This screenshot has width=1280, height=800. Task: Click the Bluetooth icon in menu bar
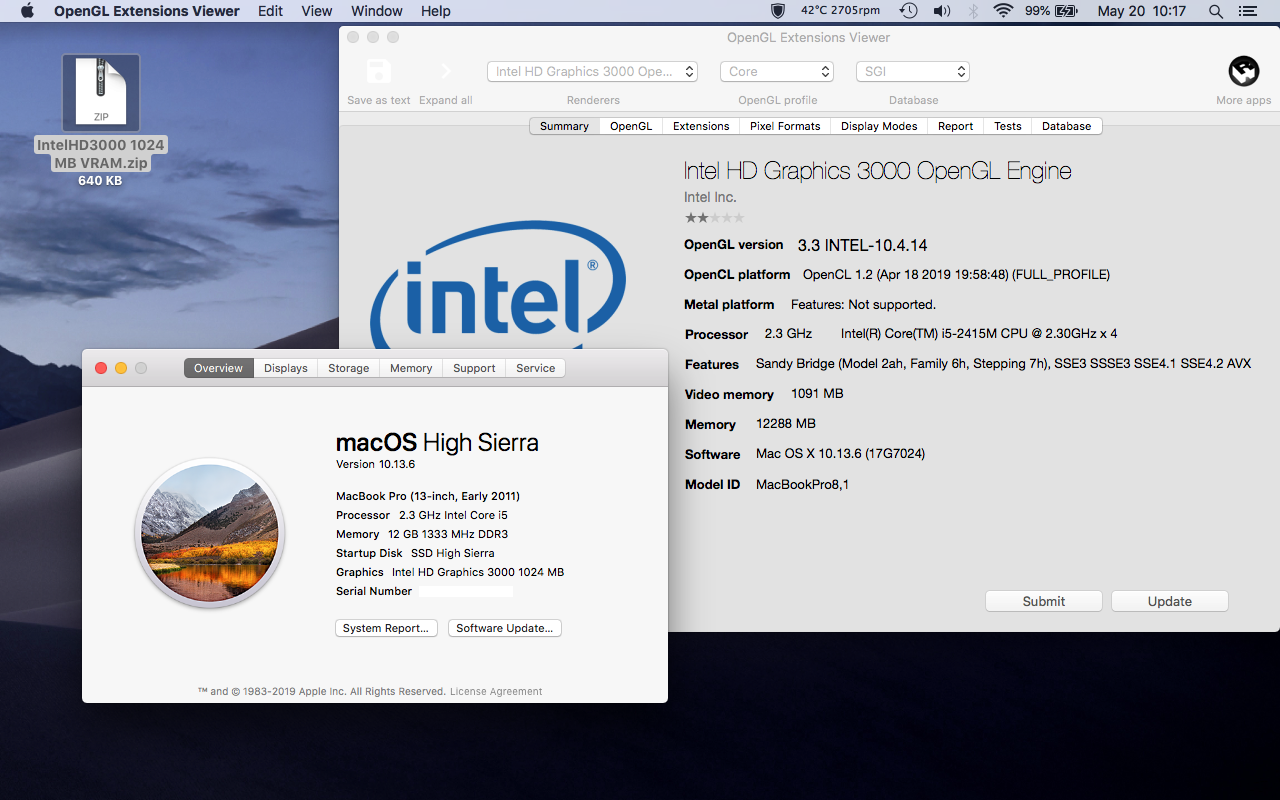click(973, 11)
